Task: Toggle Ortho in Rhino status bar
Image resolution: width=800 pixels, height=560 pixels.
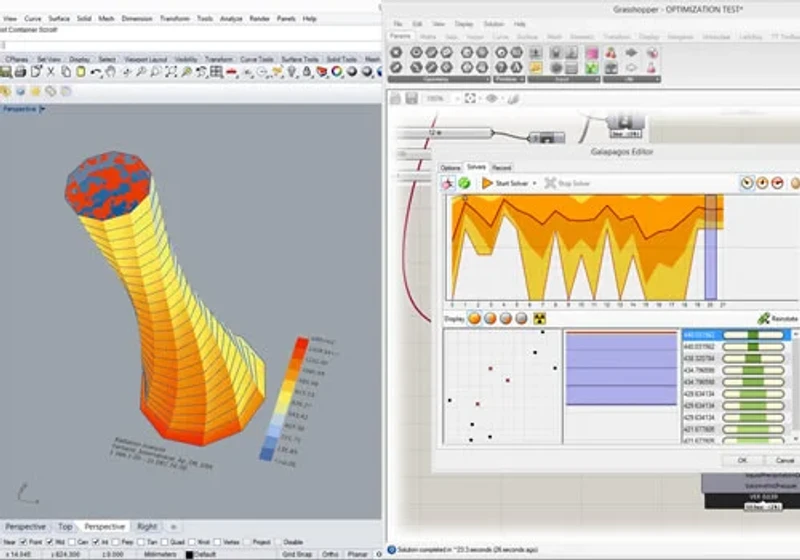Action: tap(330, 554)
